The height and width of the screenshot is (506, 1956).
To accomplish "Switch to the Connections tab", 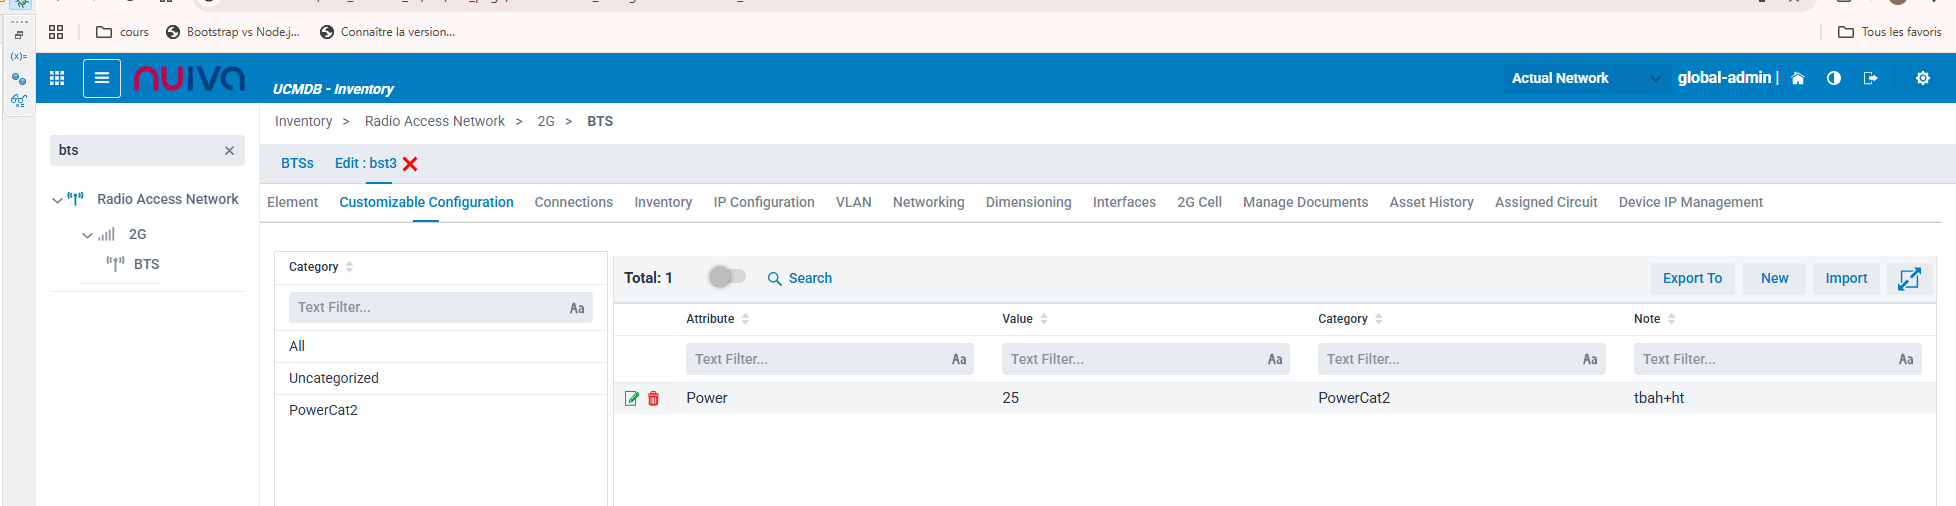I will point(573,202).
